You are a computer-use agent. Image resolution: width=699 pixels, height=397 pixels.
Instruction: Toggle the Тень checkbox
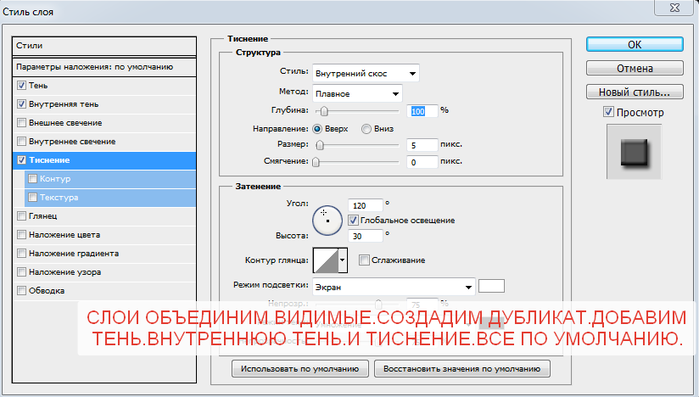click(21, 85)
